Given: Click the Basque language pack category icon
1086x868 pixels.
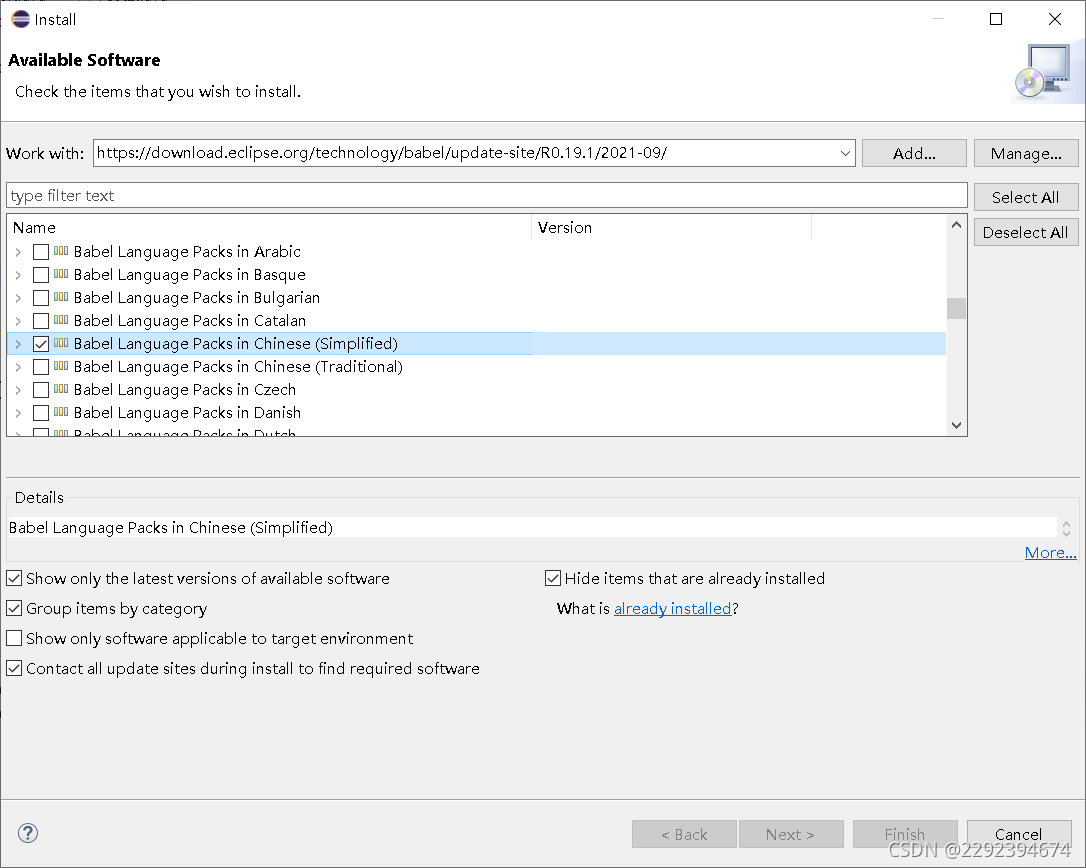Looking at the screenshot, I should pos(61,274).
